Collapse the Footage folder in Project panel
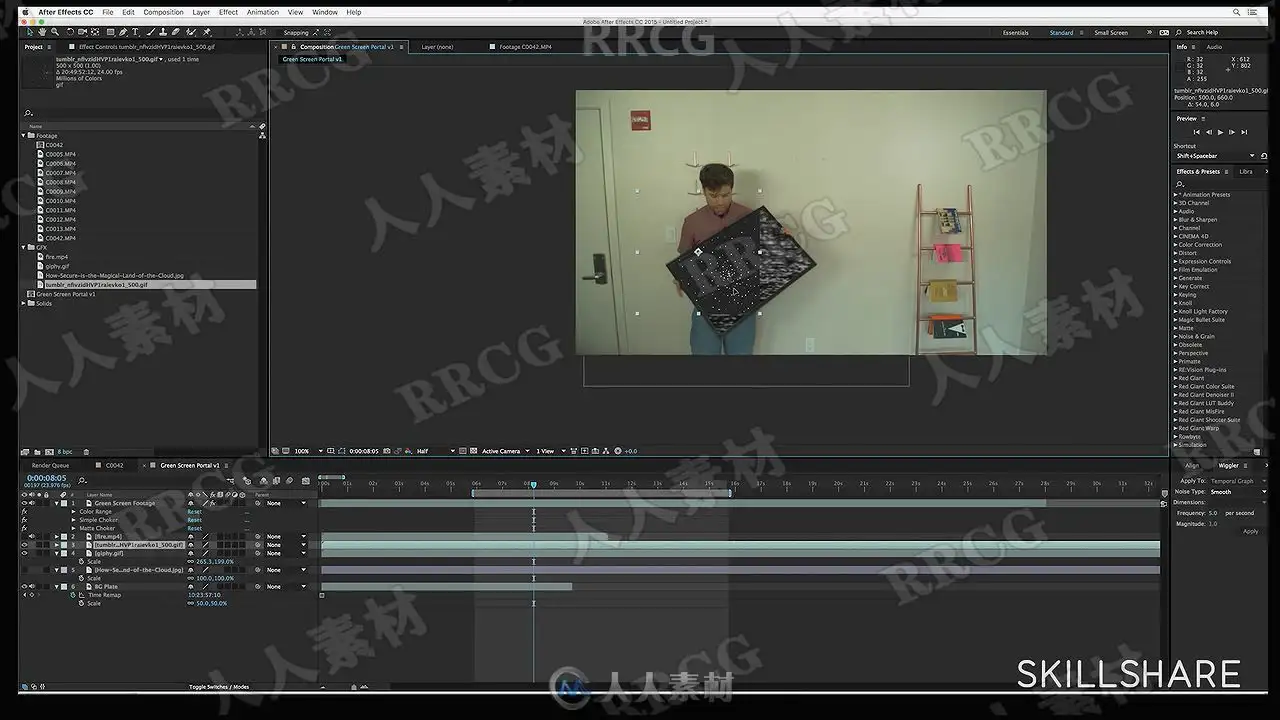Viewport: 1280px width, 720px height. [x=24, y=136]
